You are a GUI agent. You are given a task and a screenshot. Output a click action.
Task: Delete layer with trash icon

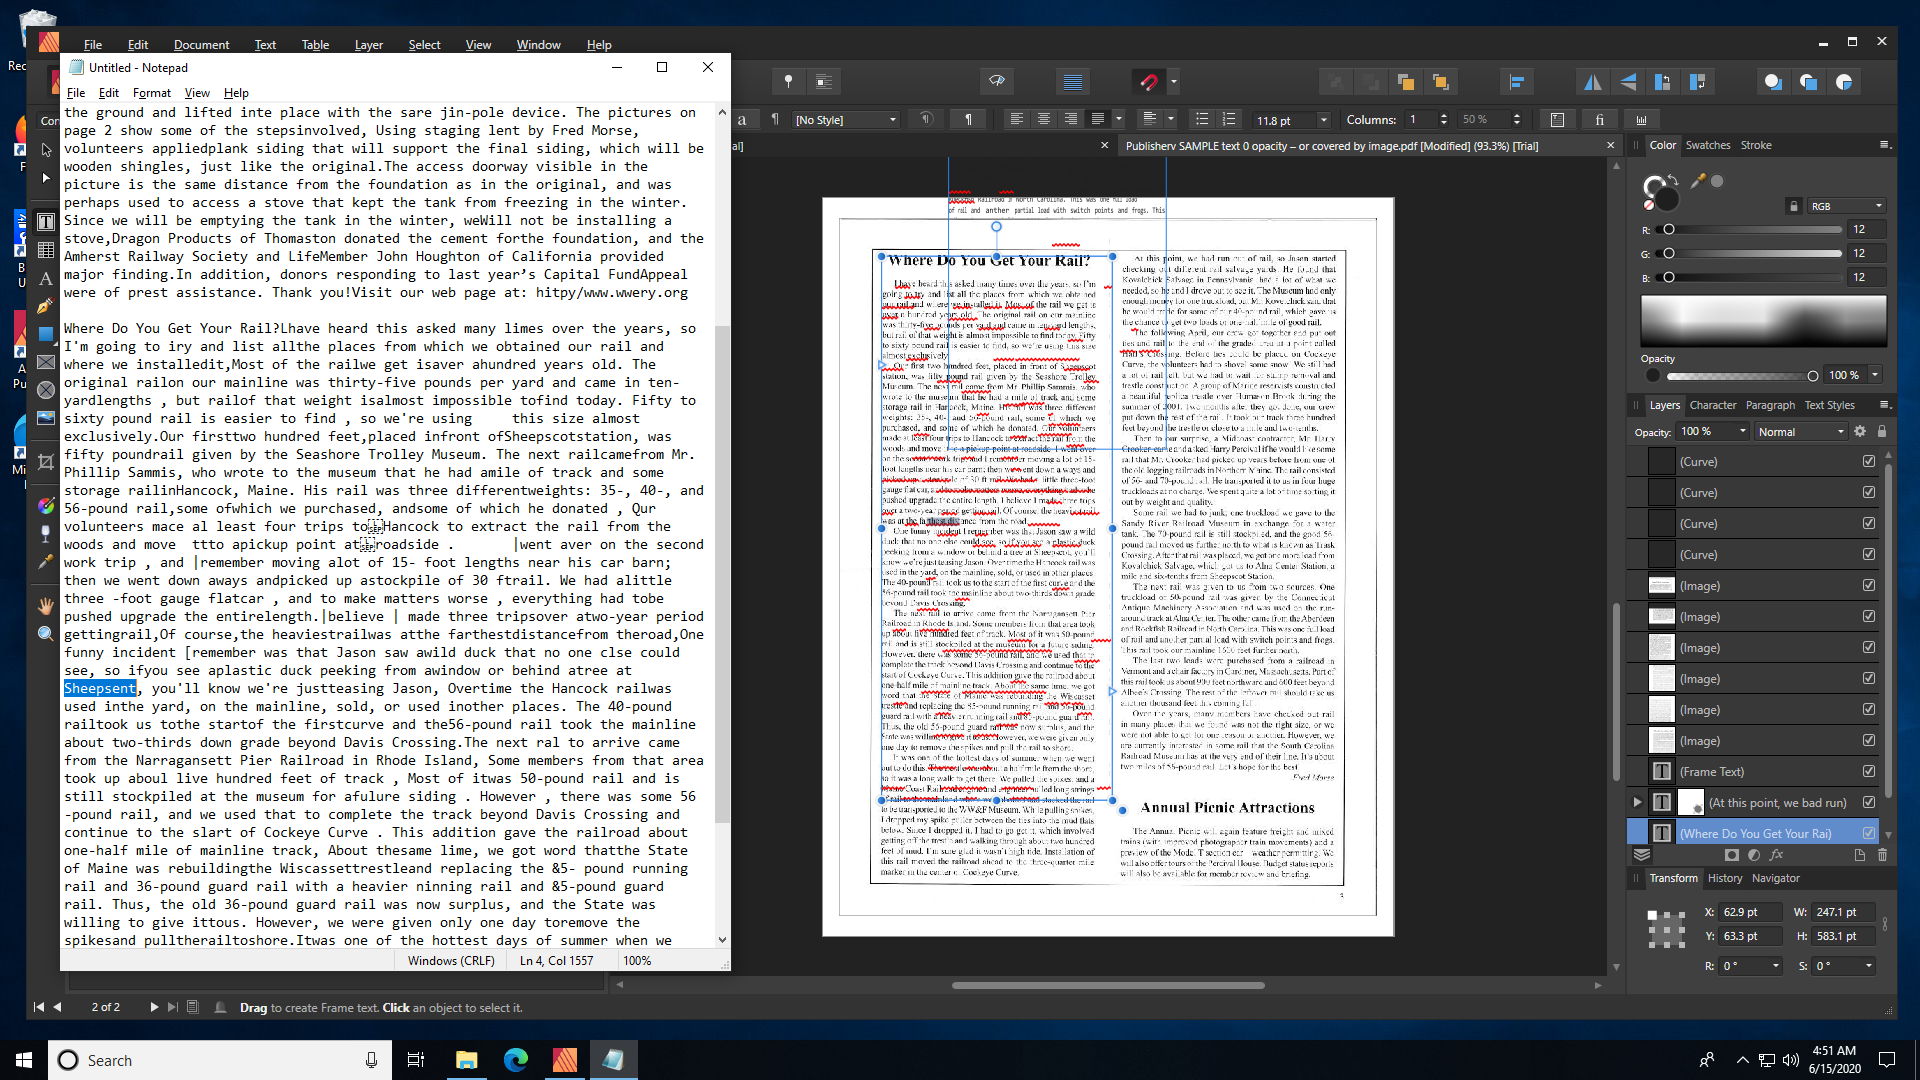(1882, 855)
